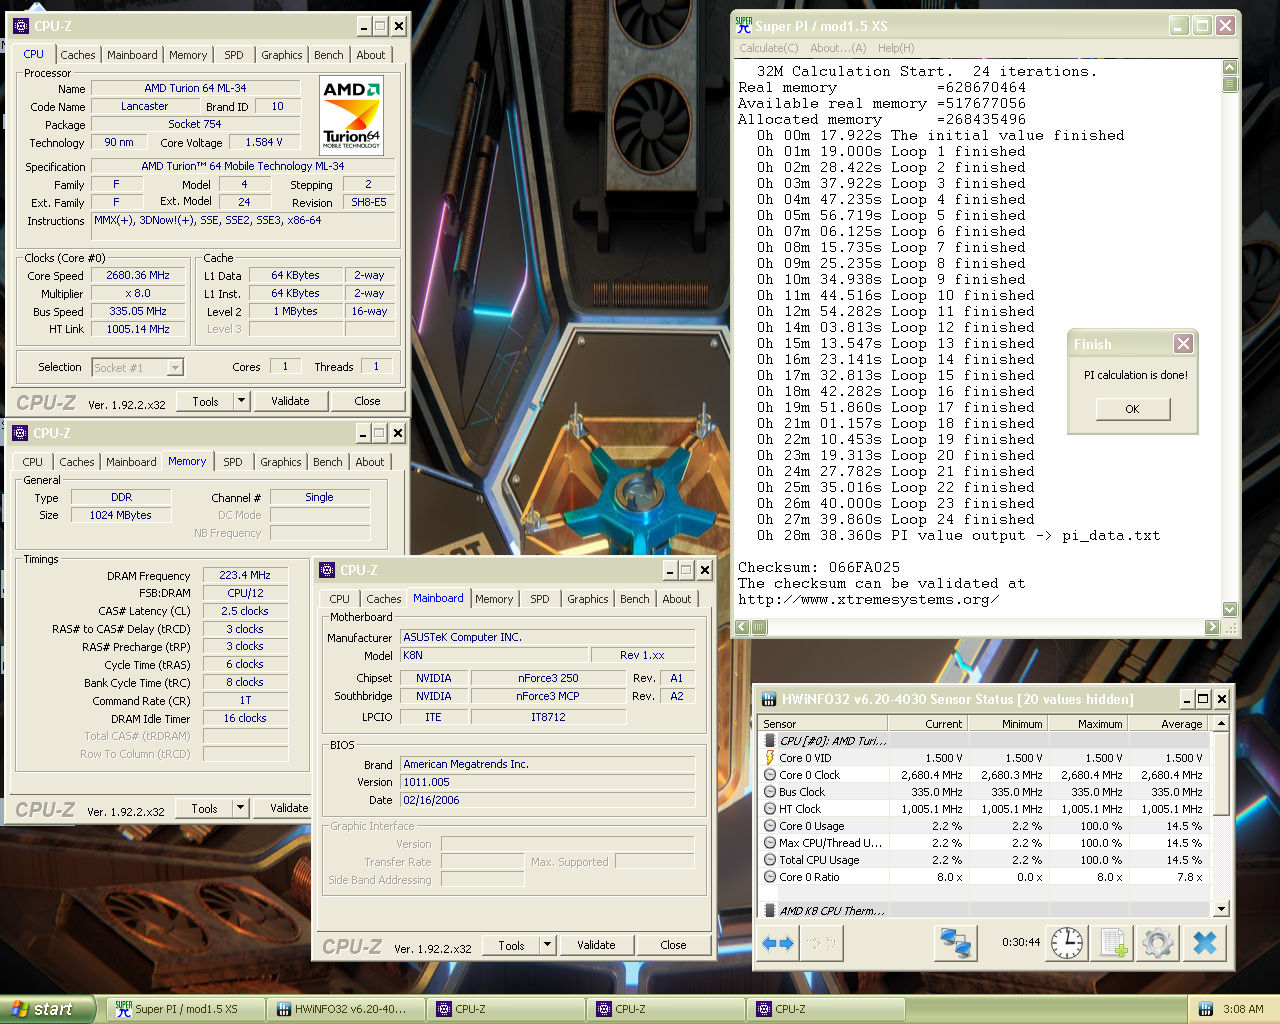
Task: Open About...(A) menu in Super PI
Action: click(838, 48)
